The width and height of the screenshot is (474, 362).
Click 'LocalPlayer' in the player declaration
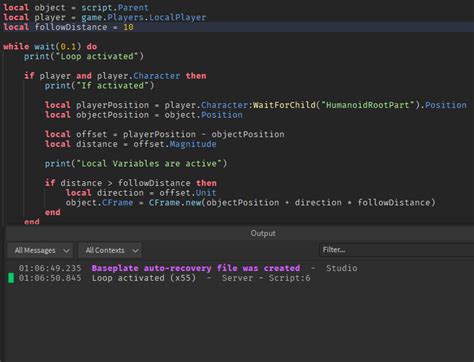coord(177,17)
